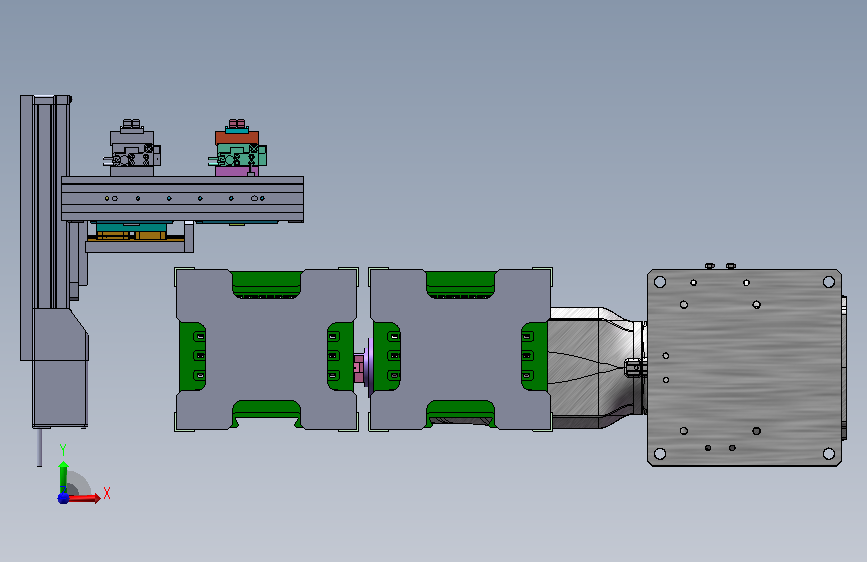
Task: Select the Y label of the triad
Action: coord(63,450)
